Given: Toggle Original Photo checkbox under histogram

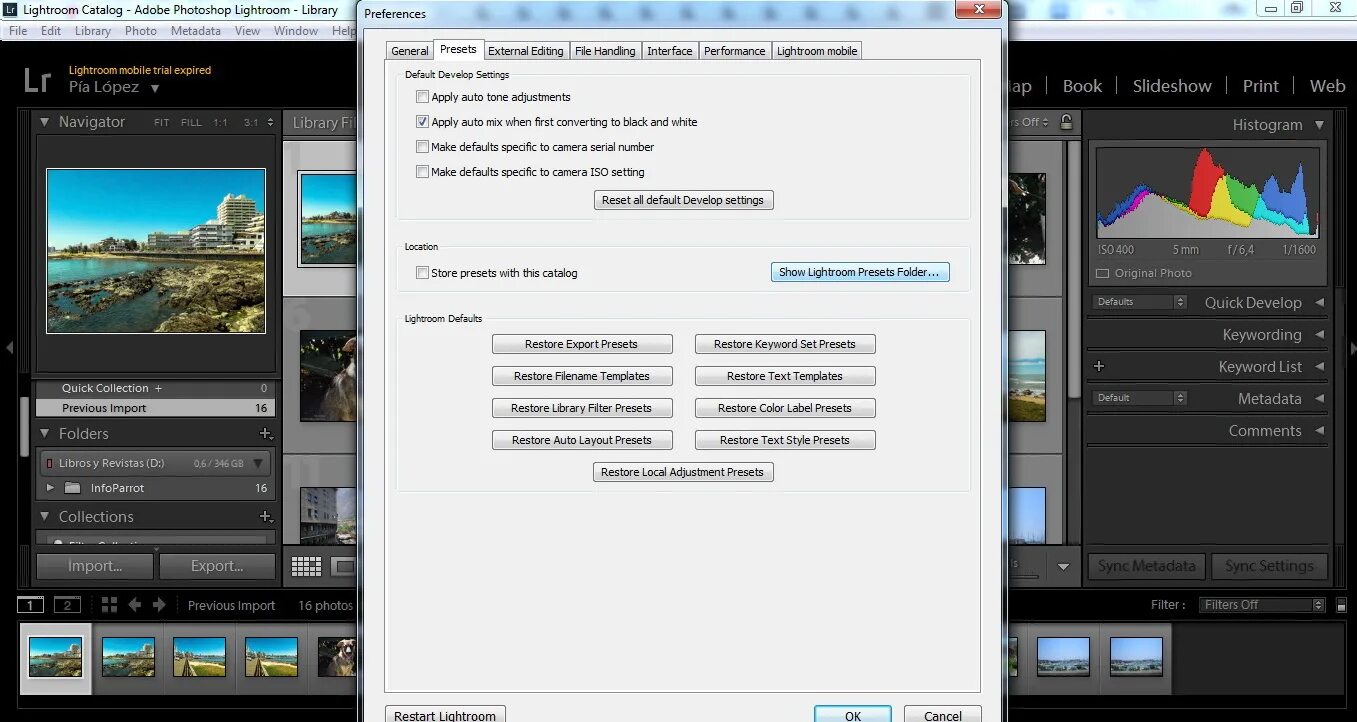Looking at the screenshot, I should 1103,273.
